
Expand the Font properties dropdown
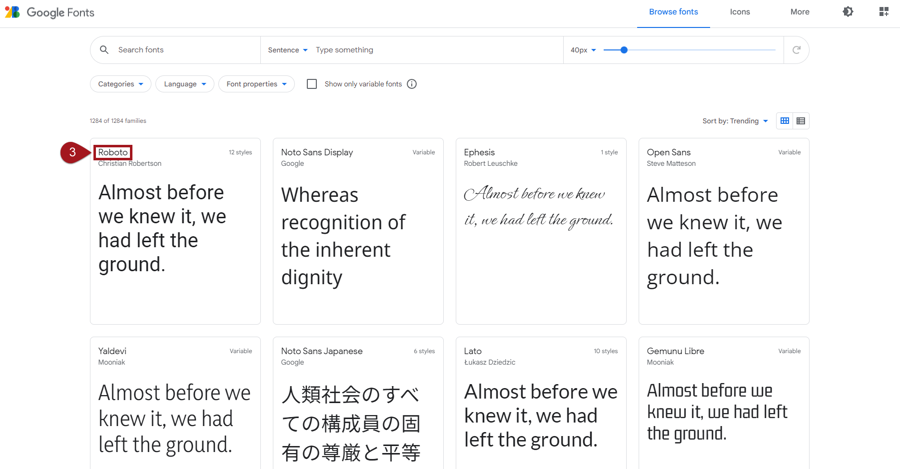[x=256, y=84]
